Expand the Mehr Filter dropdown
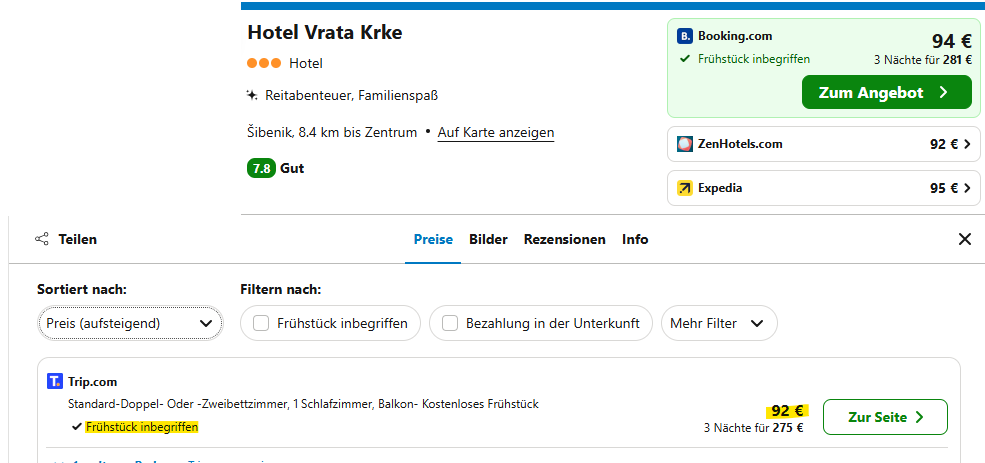985x463 pixels. click(718, 324)
